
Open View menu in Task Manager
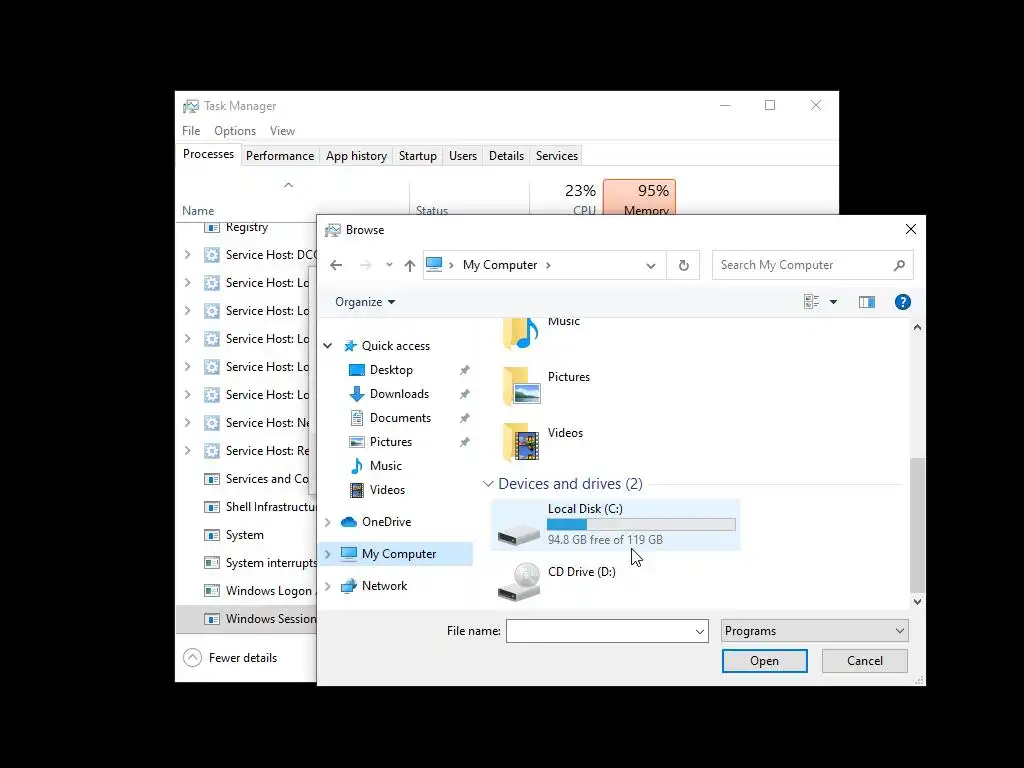pyautogui.click(x=282, y=131)
